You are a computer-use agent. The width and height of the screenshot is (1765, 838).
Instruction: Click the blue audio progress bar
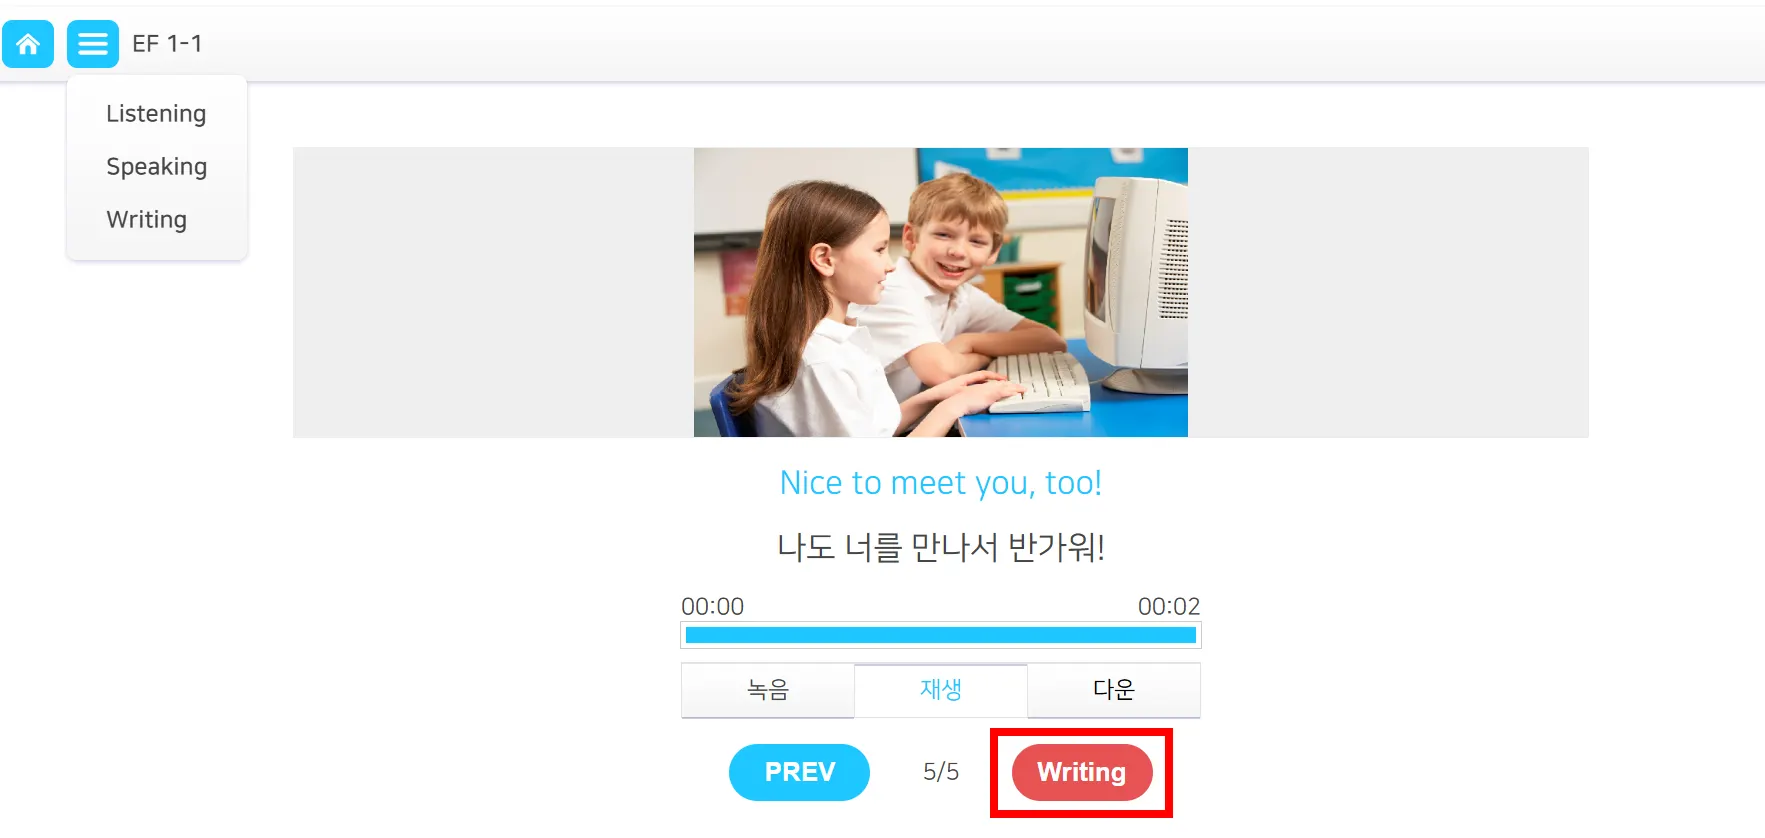click(x=941, y=635)
